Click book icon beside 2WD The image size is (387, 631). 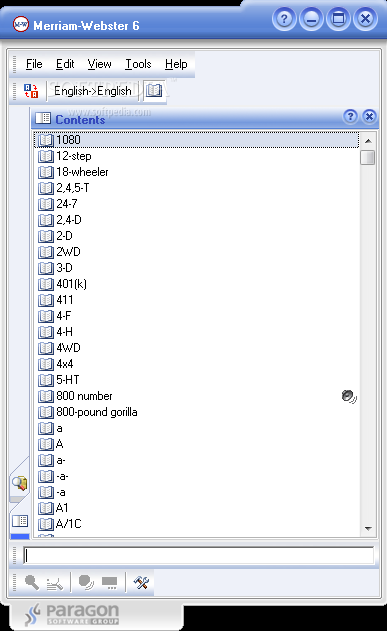(46, 252)
